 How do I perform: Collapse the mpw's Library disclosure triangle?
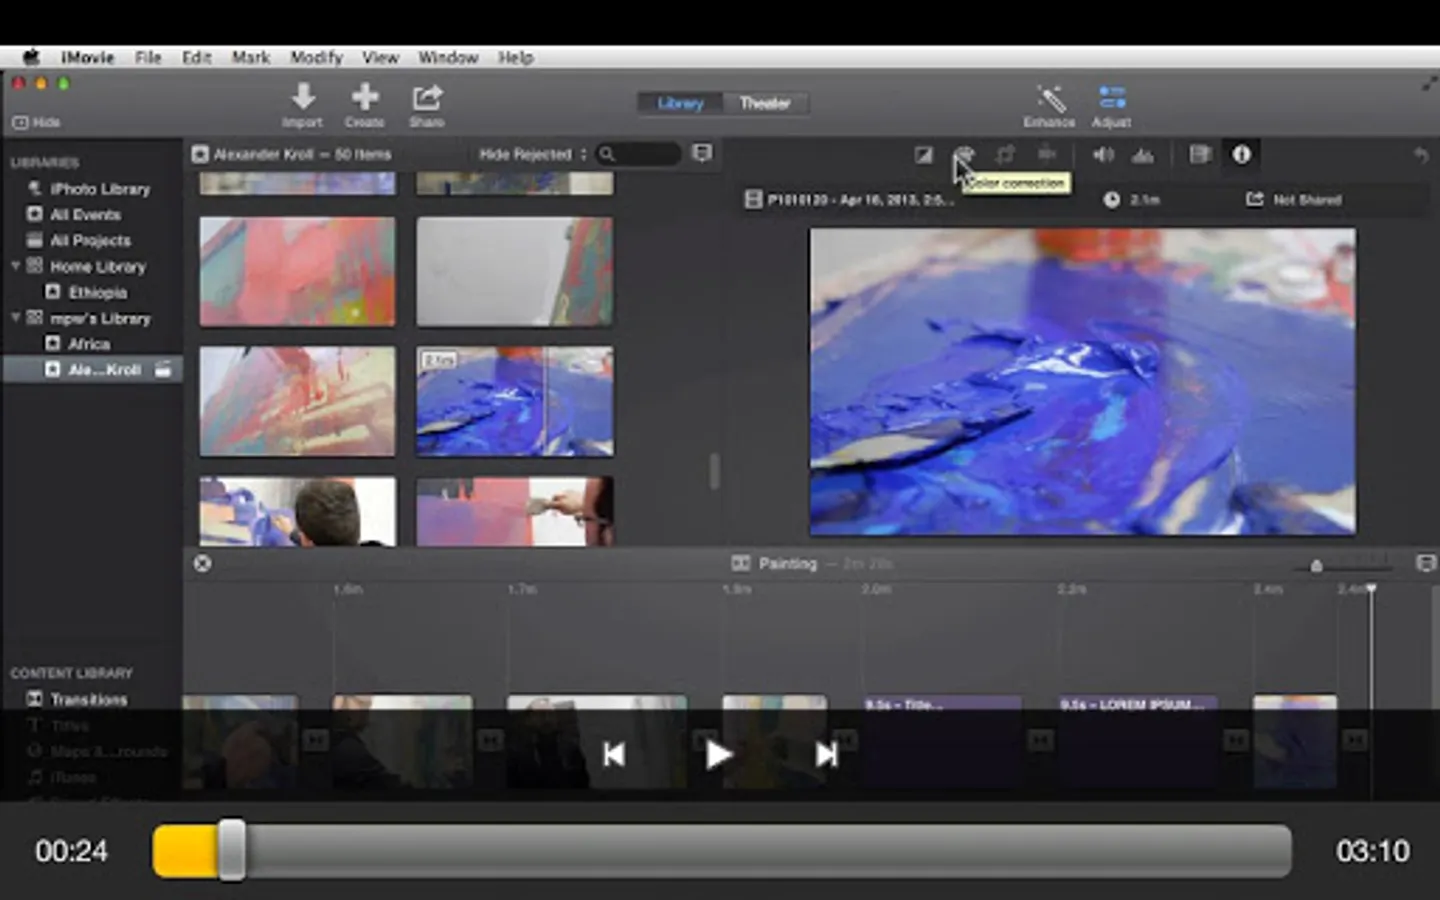(16, 318)
